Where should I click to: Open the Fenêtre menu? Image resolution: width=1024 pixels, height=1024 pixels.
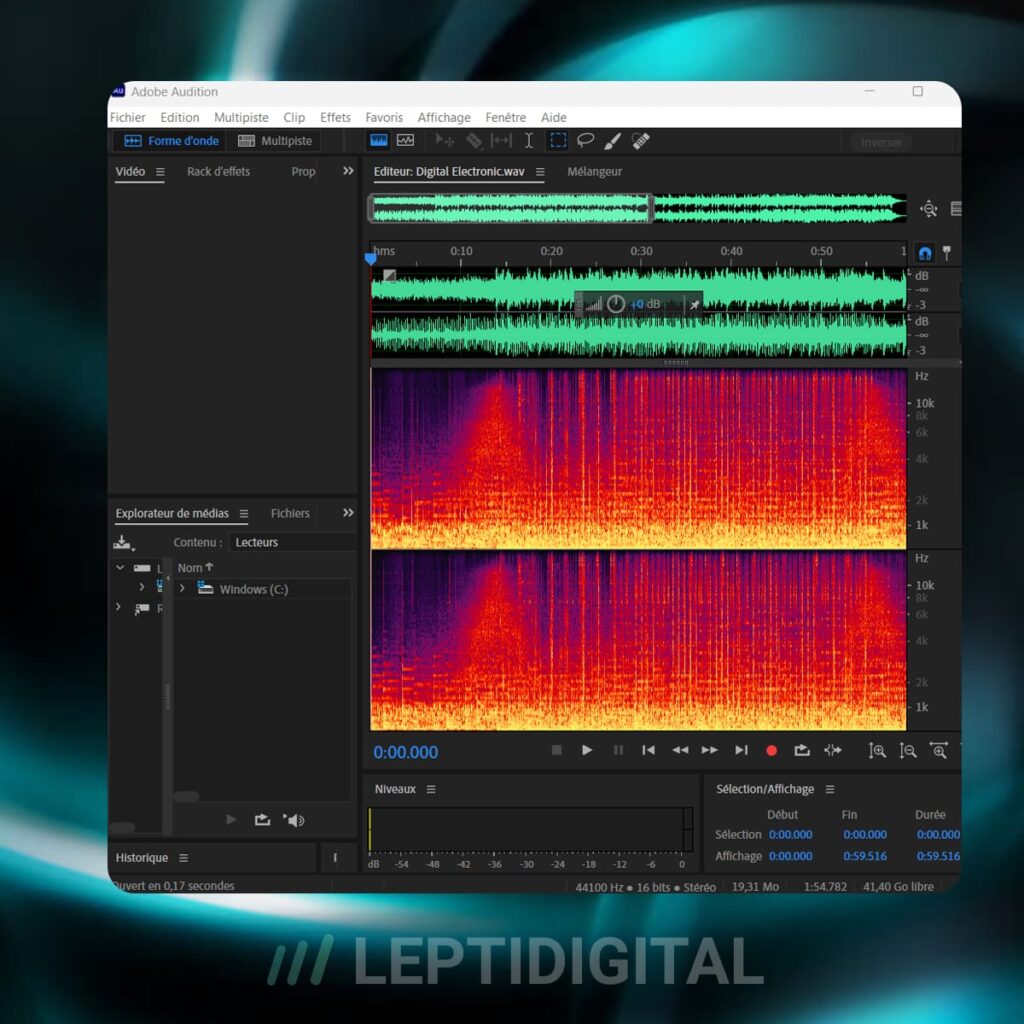click(505, 118)
